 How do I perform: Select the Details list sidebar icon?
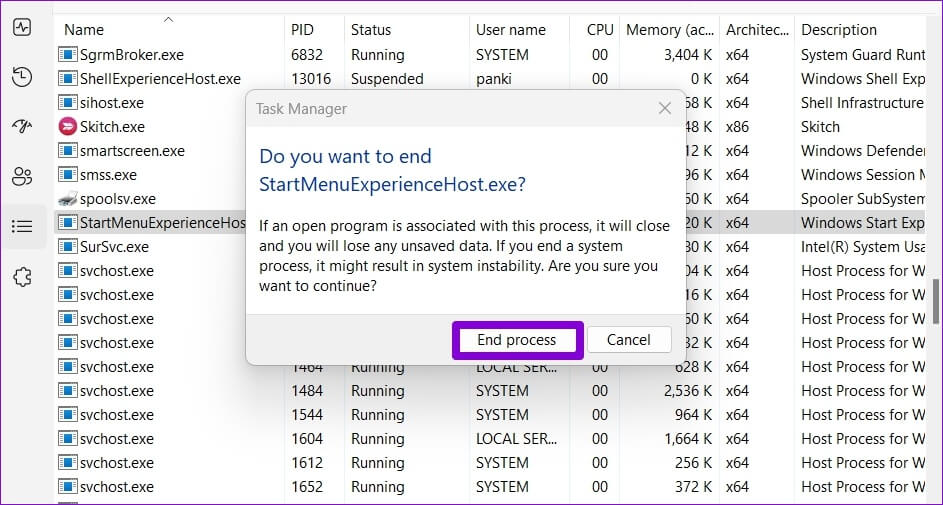point(22,227)
